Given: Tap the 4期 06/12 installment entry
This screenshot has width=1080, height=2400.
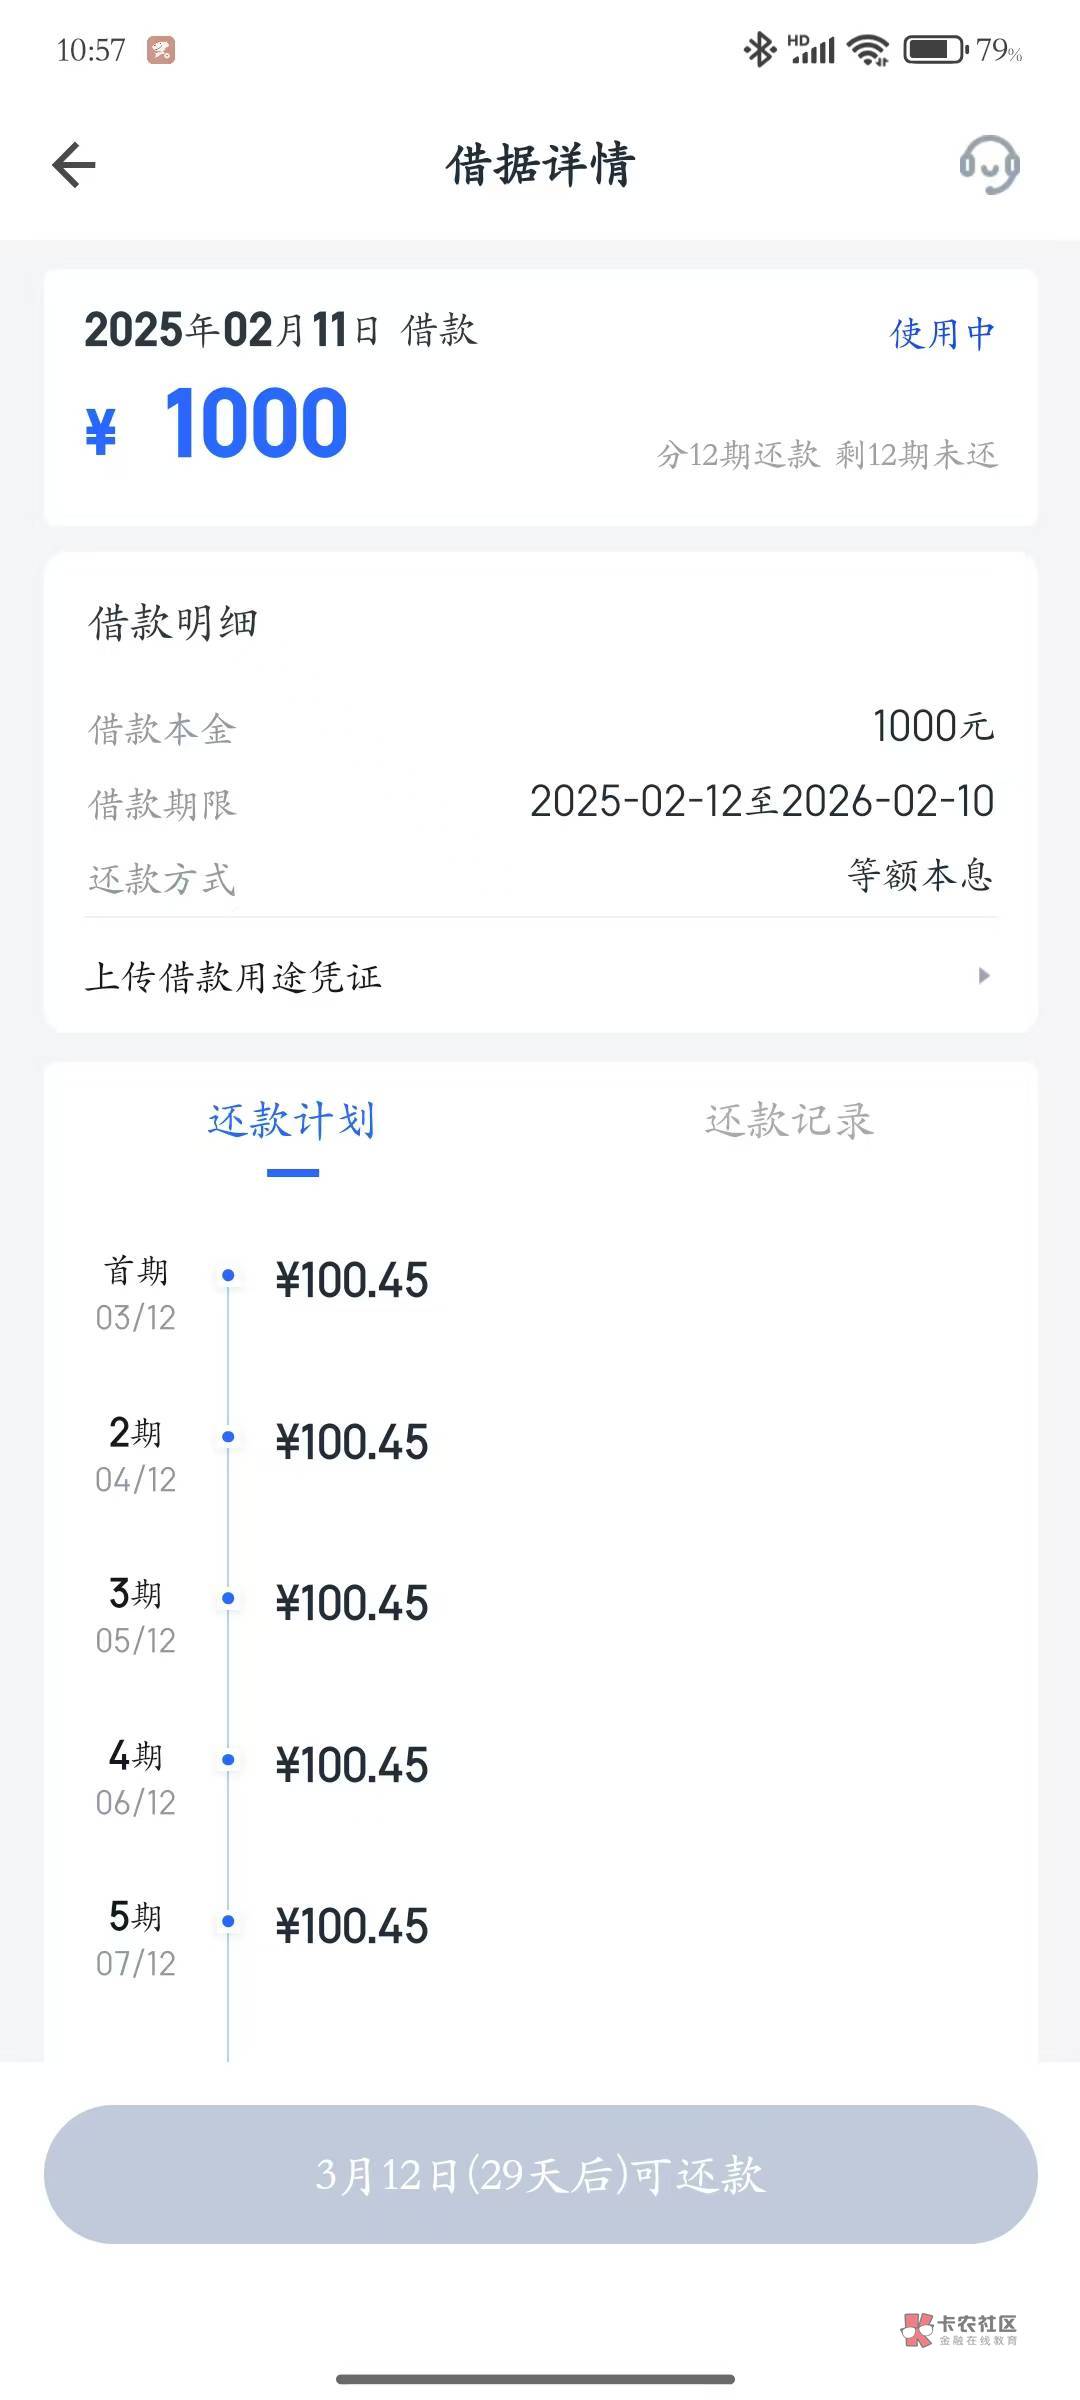Looking at the screenshot, I should (x=136, y=1780).
